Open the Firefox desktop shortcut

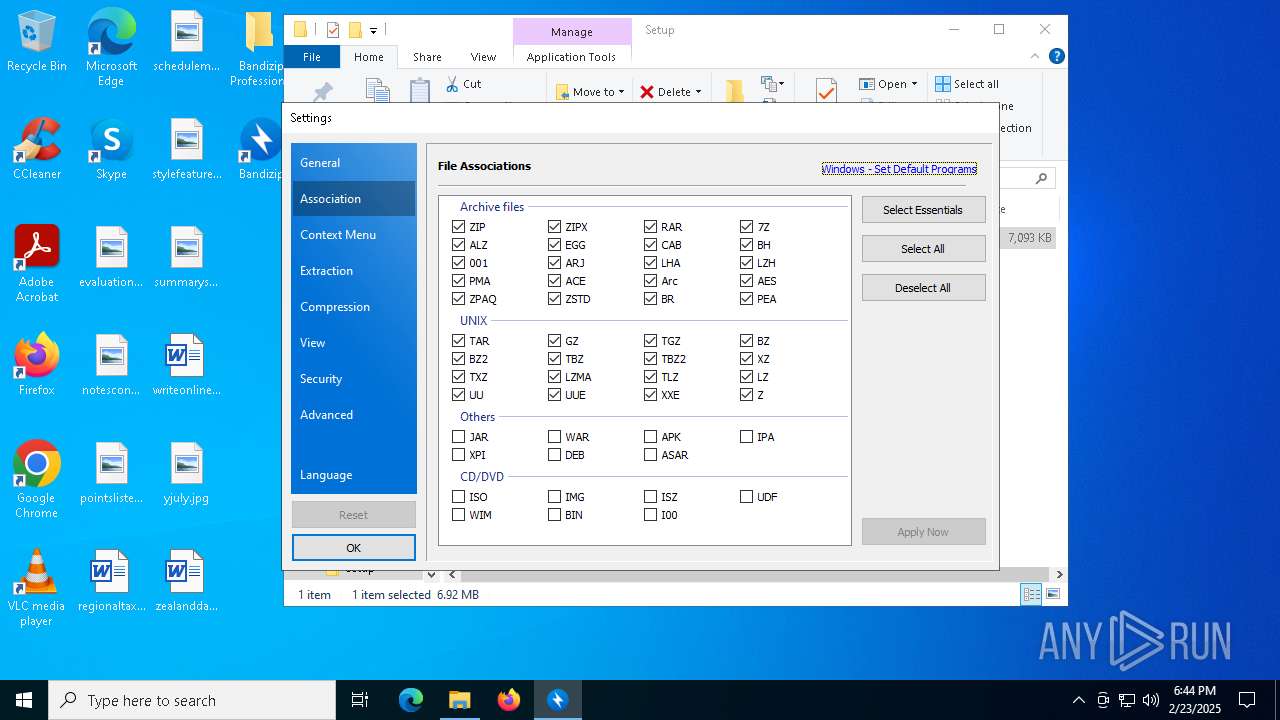(x=37, y=365)
